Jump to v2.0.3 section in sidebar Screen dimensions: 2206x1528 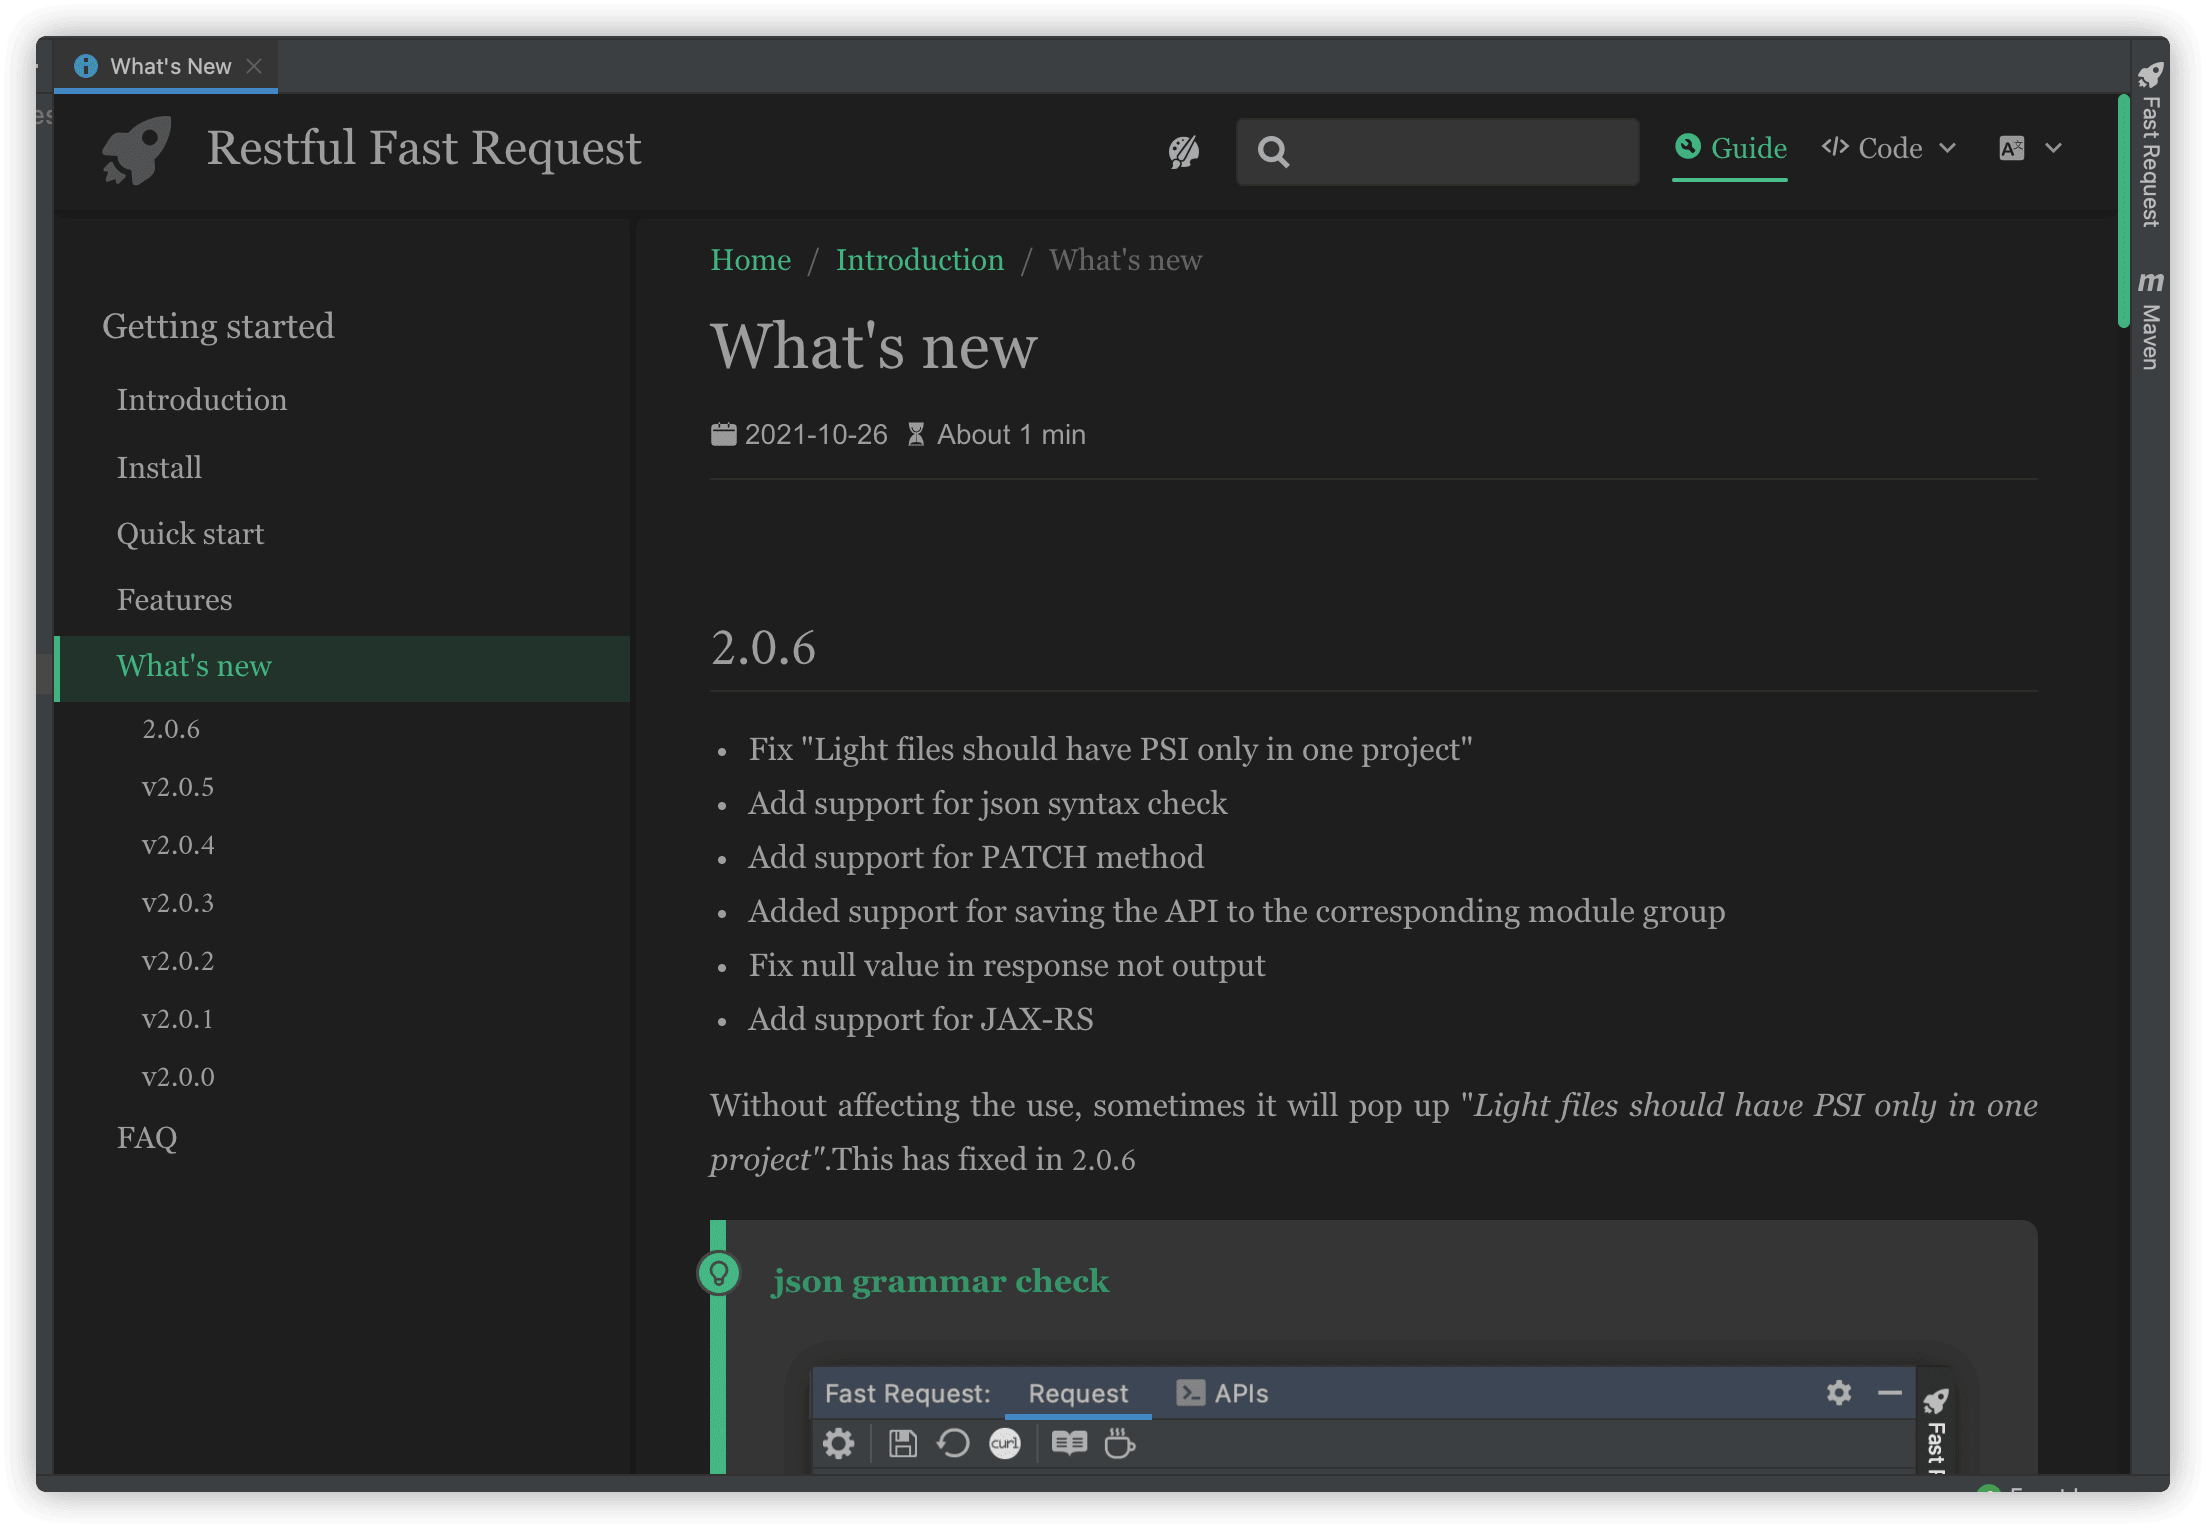tap(178, 903)
